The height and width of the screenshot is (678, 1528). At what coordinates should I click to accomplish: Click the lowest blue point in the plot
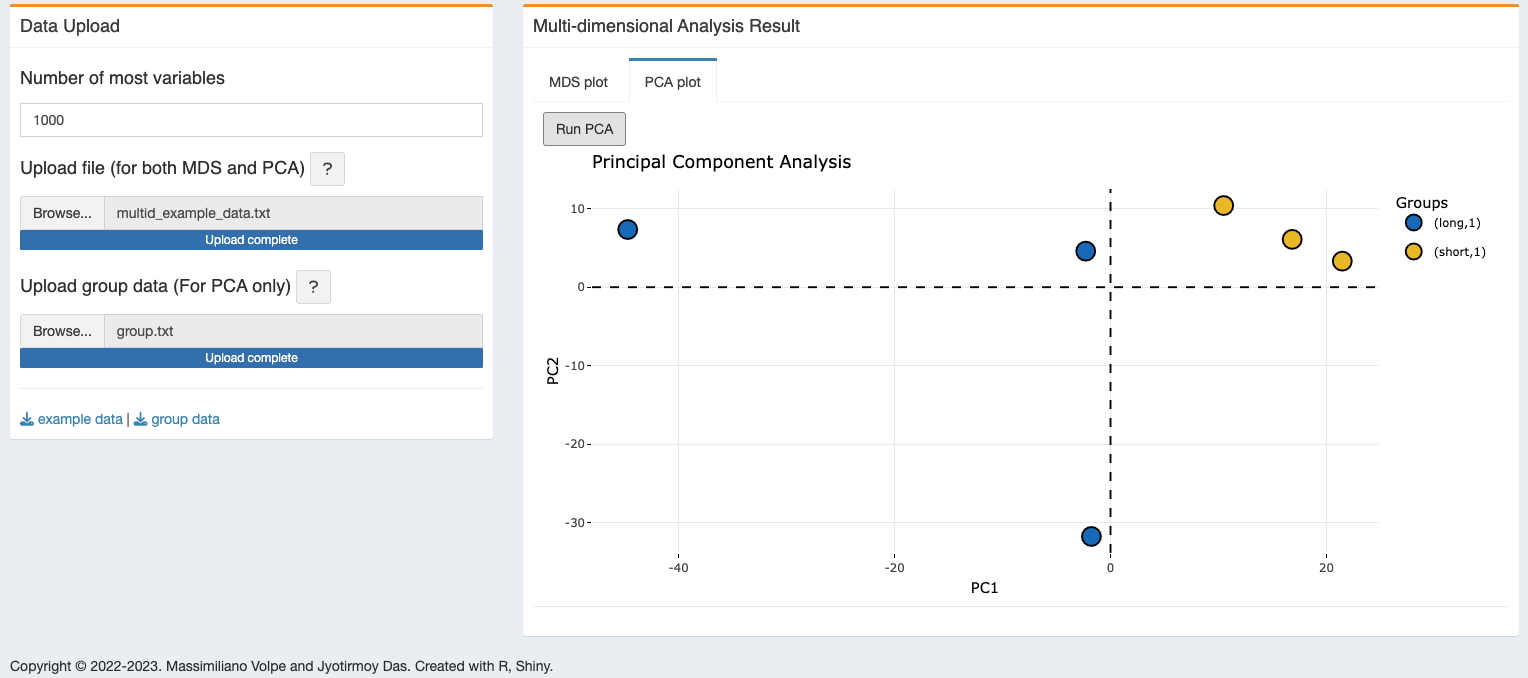click(x=1091, y=537)
